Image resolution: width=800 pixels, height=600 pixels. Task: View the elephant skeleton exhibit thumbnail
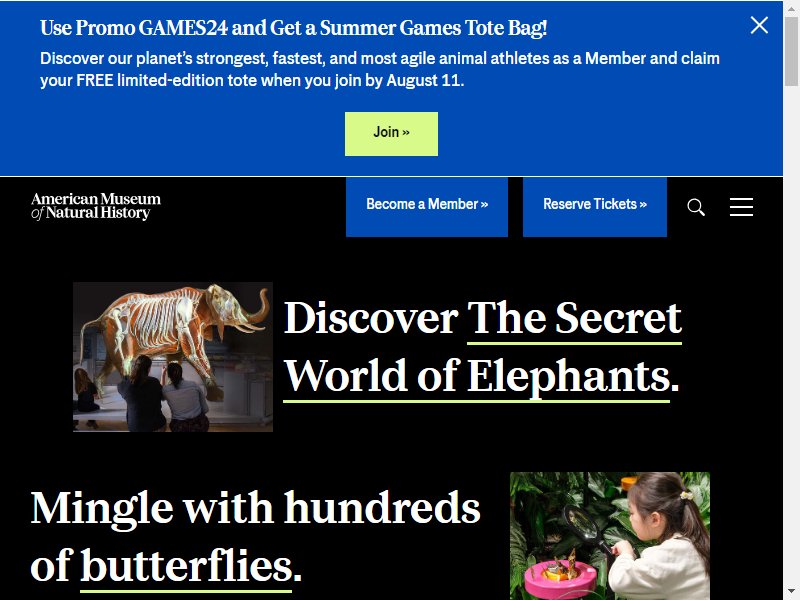[x=173, y=357]
